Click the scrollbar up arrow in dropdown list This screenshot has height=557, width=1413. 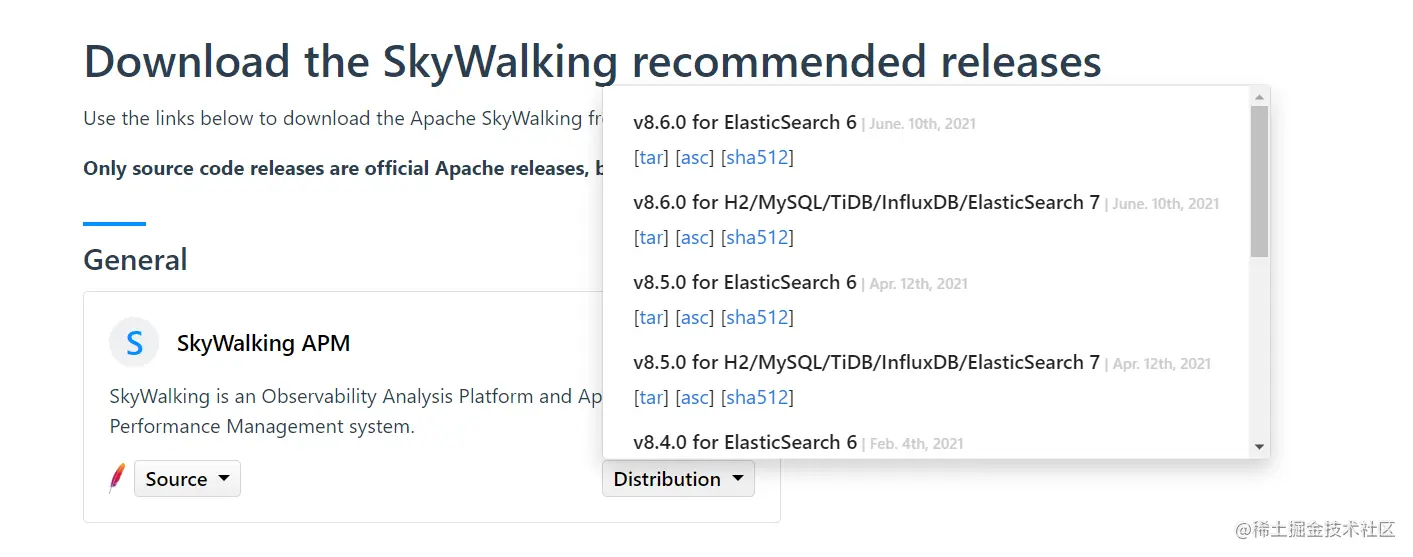[x=1259, y=97]
